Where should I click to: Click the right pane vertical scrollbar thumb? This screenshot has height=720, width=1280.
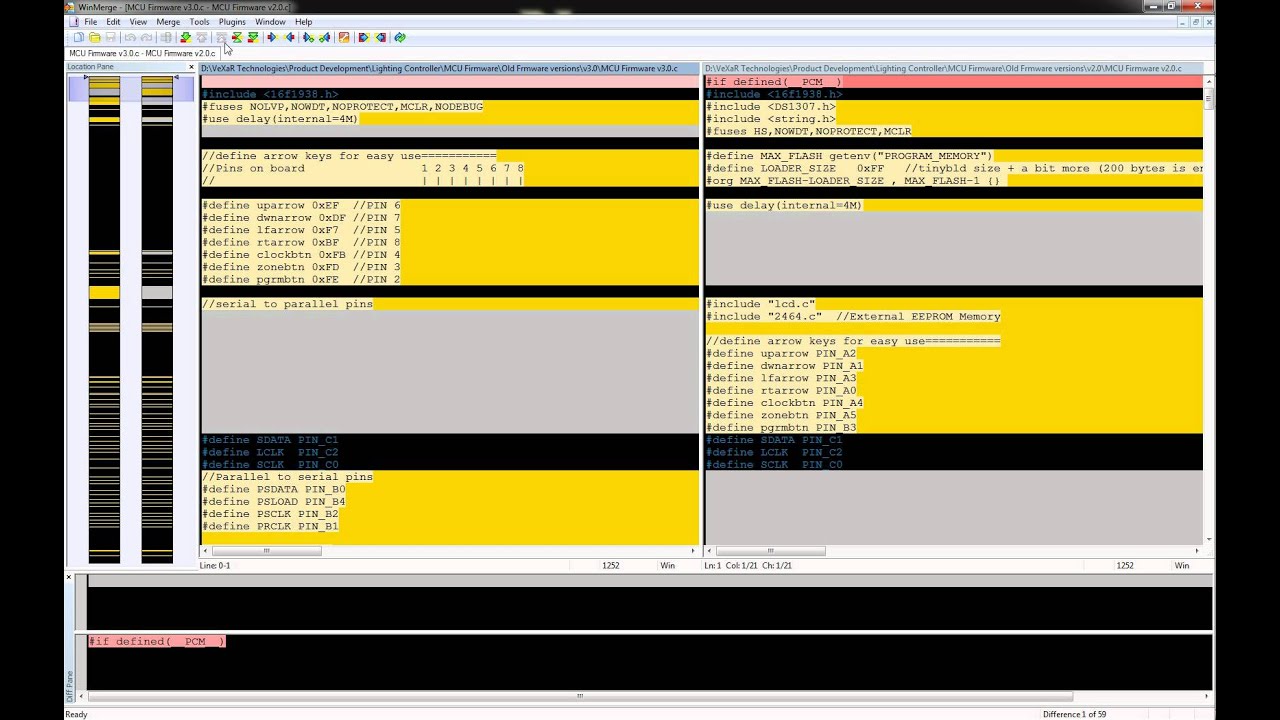pos(1209,97)
